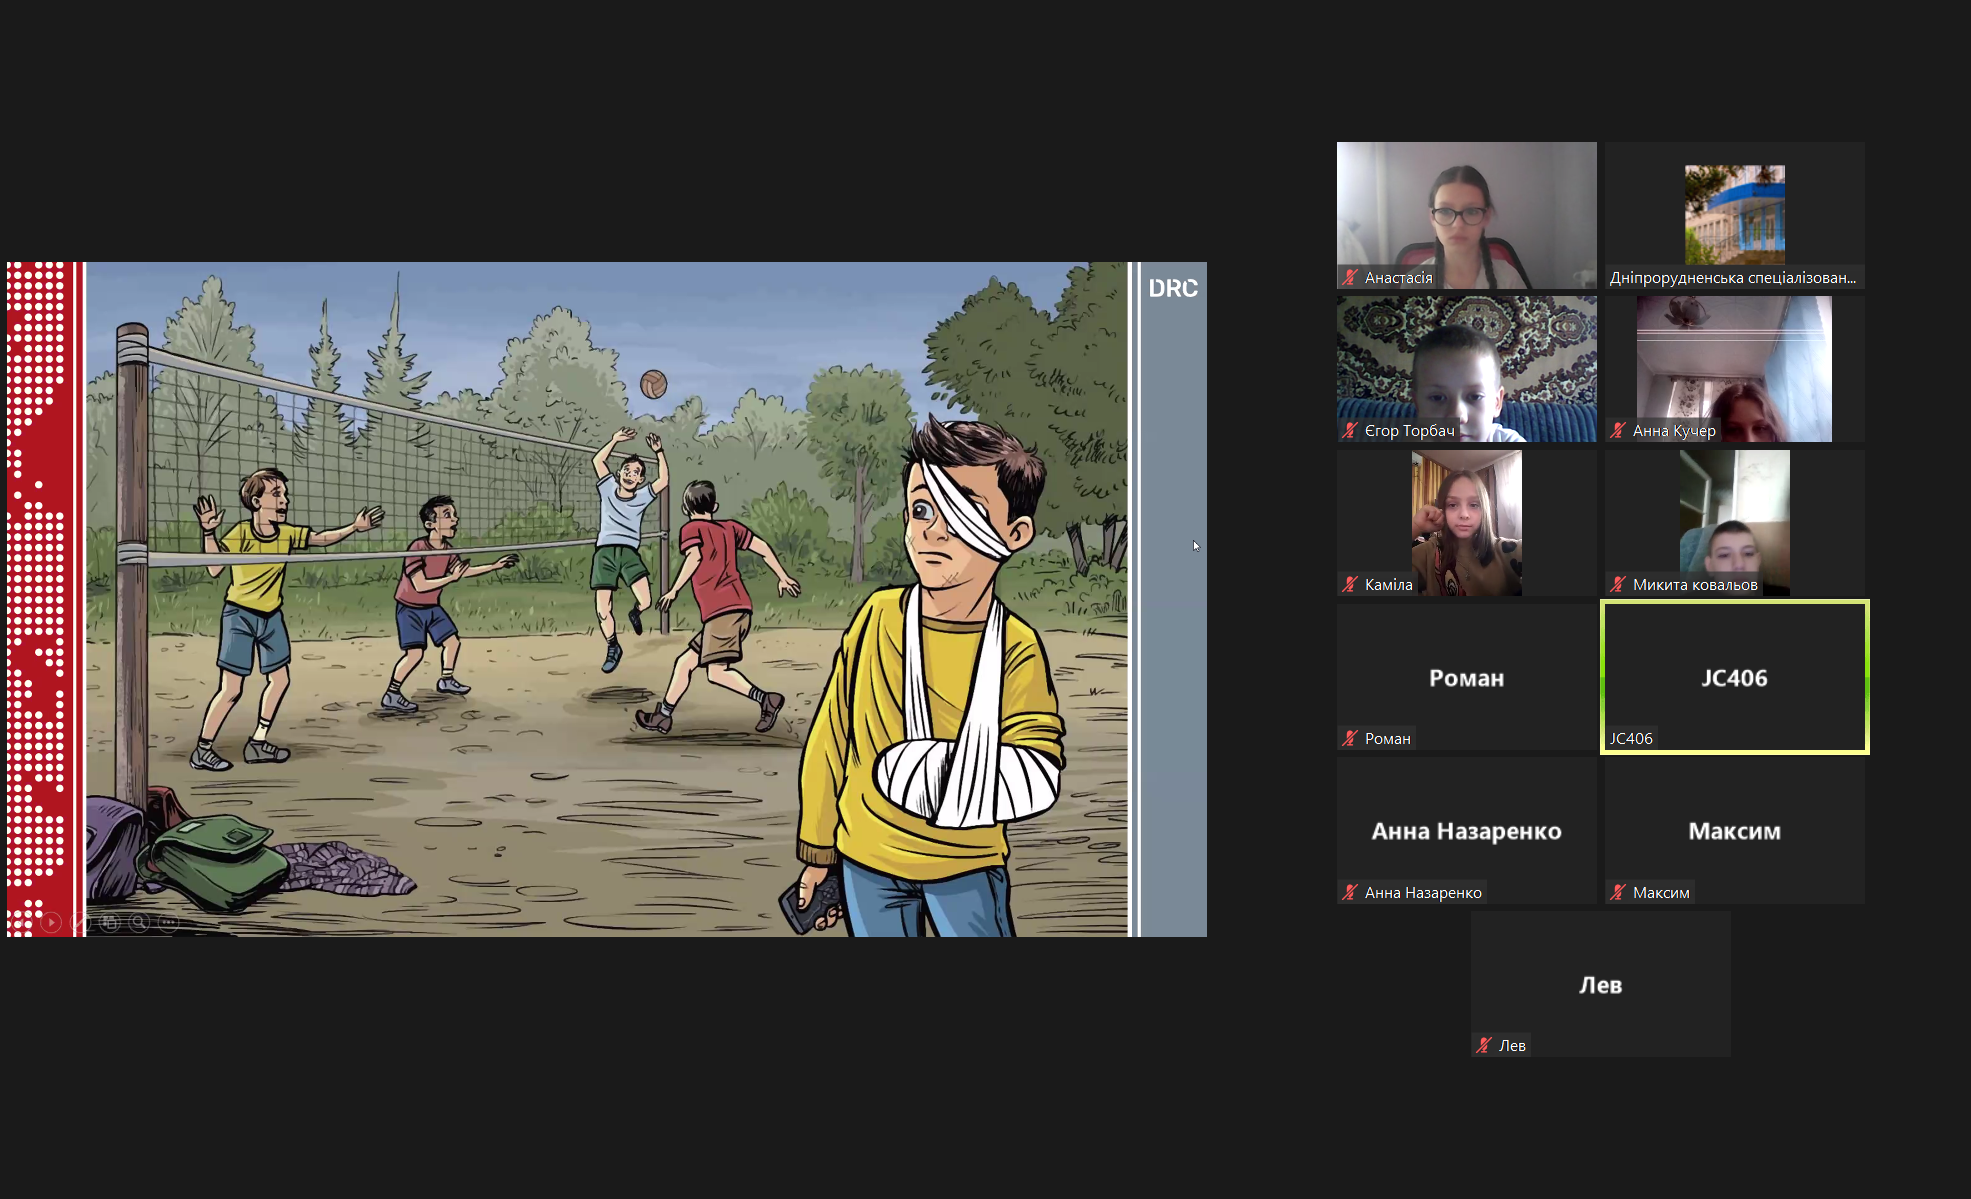
Task: Click the muted mic icon next to Каміла
Action: [1350, 585]
